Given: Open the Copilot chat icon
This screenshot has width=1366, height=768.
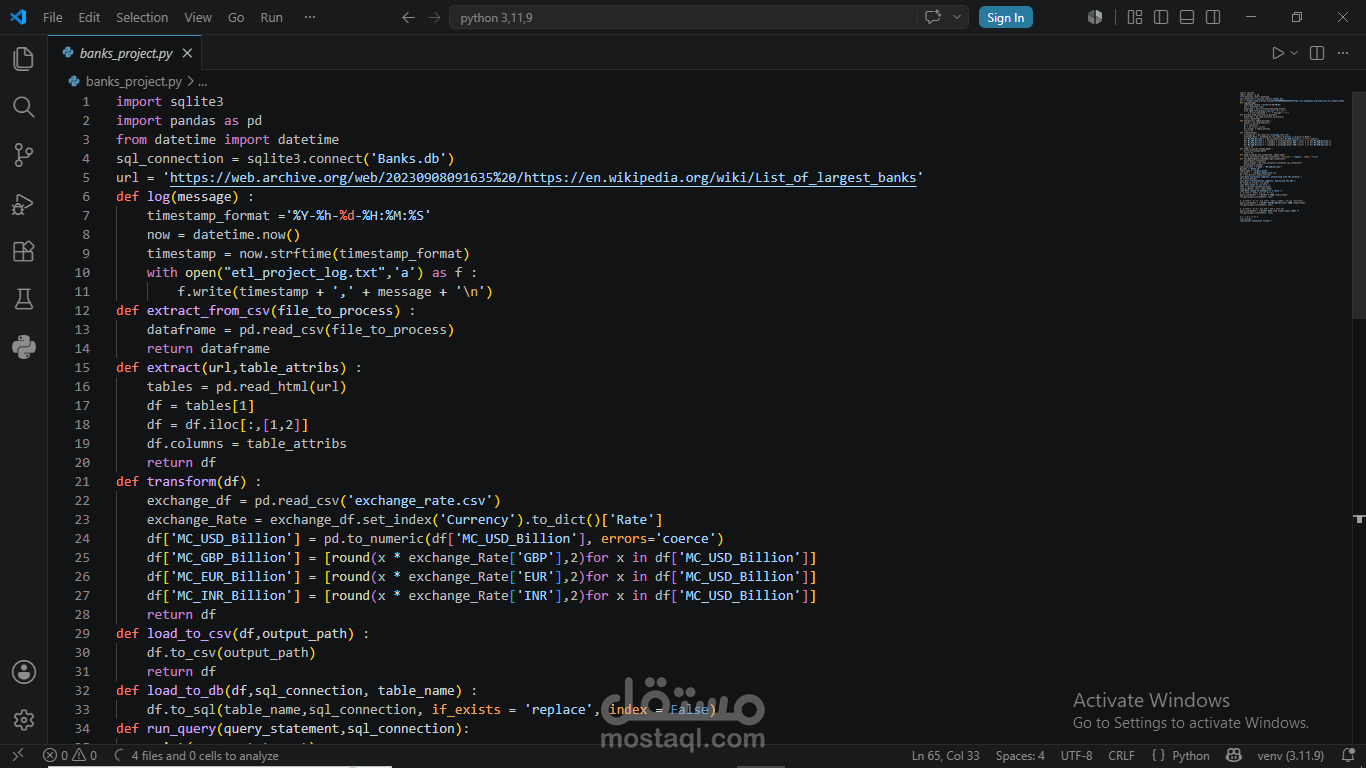Looking at the screenshot, I should click(x=933, y=17).
